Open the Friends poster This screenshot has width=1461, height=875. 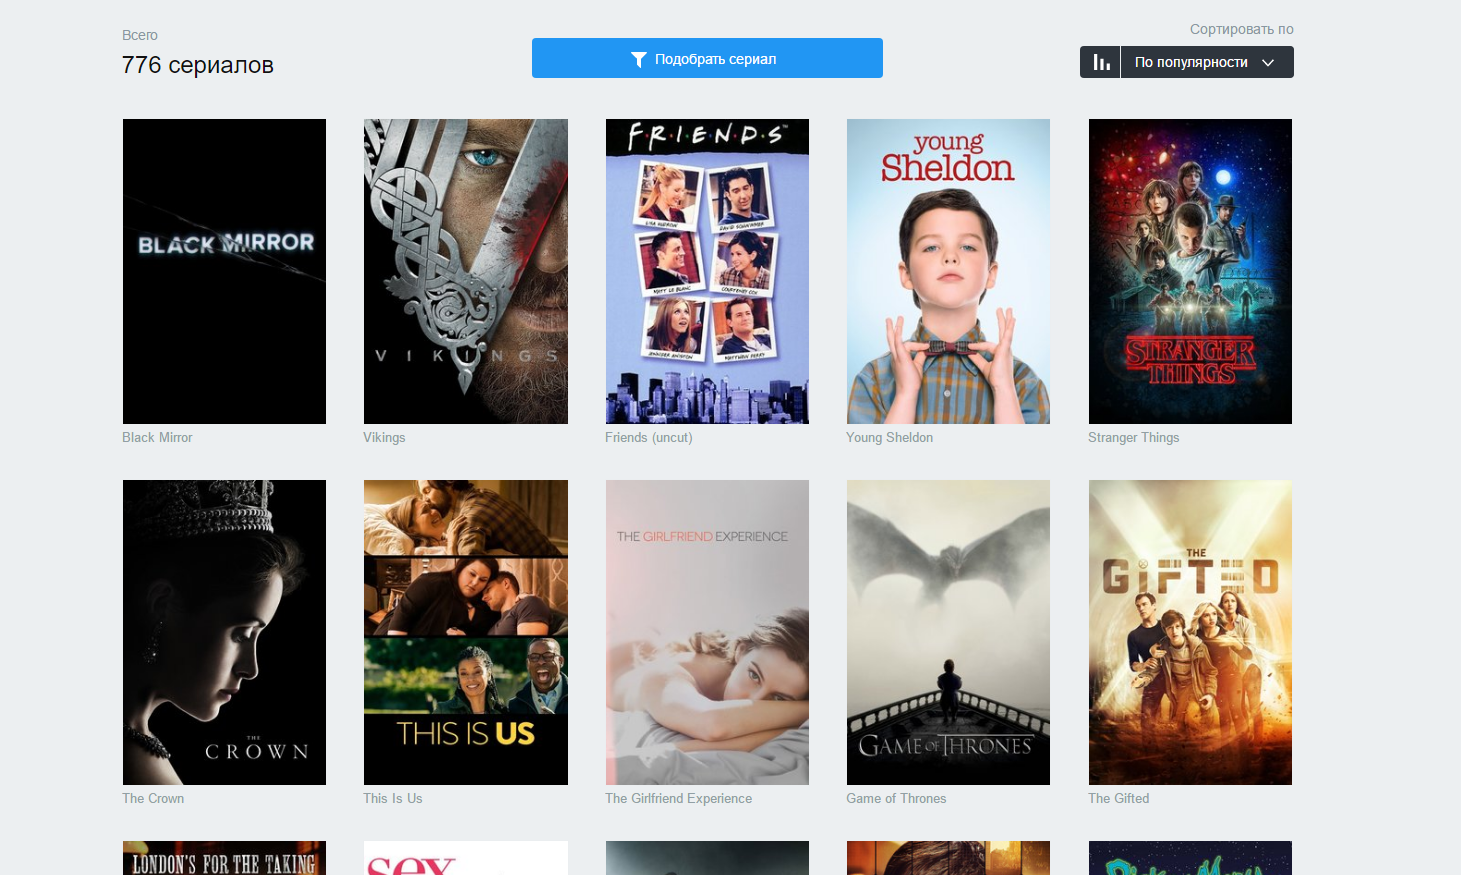707,271
